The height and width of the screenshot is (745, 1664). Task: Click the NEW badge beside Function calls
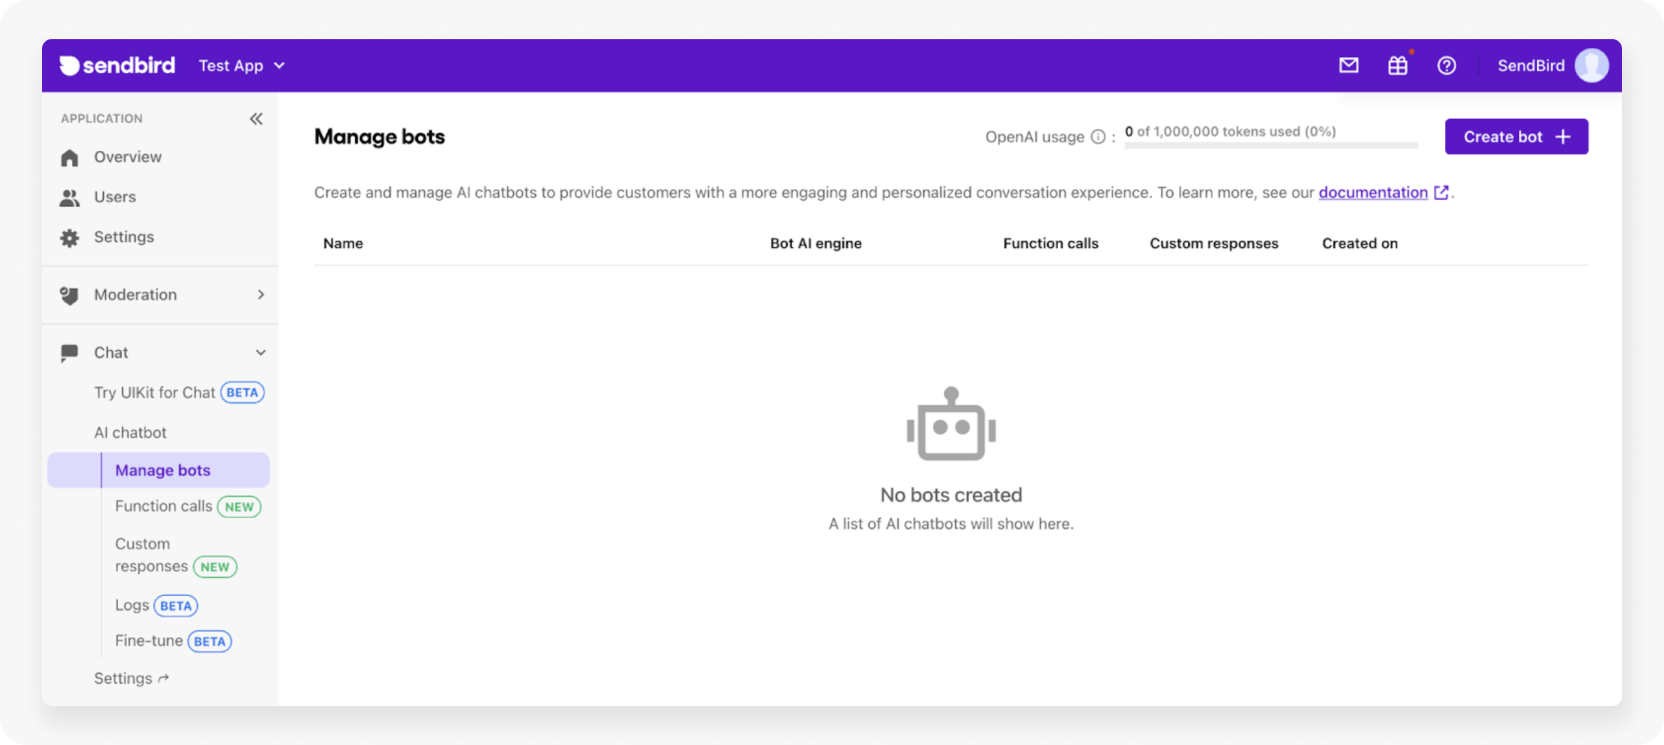[x=239, y=507]
